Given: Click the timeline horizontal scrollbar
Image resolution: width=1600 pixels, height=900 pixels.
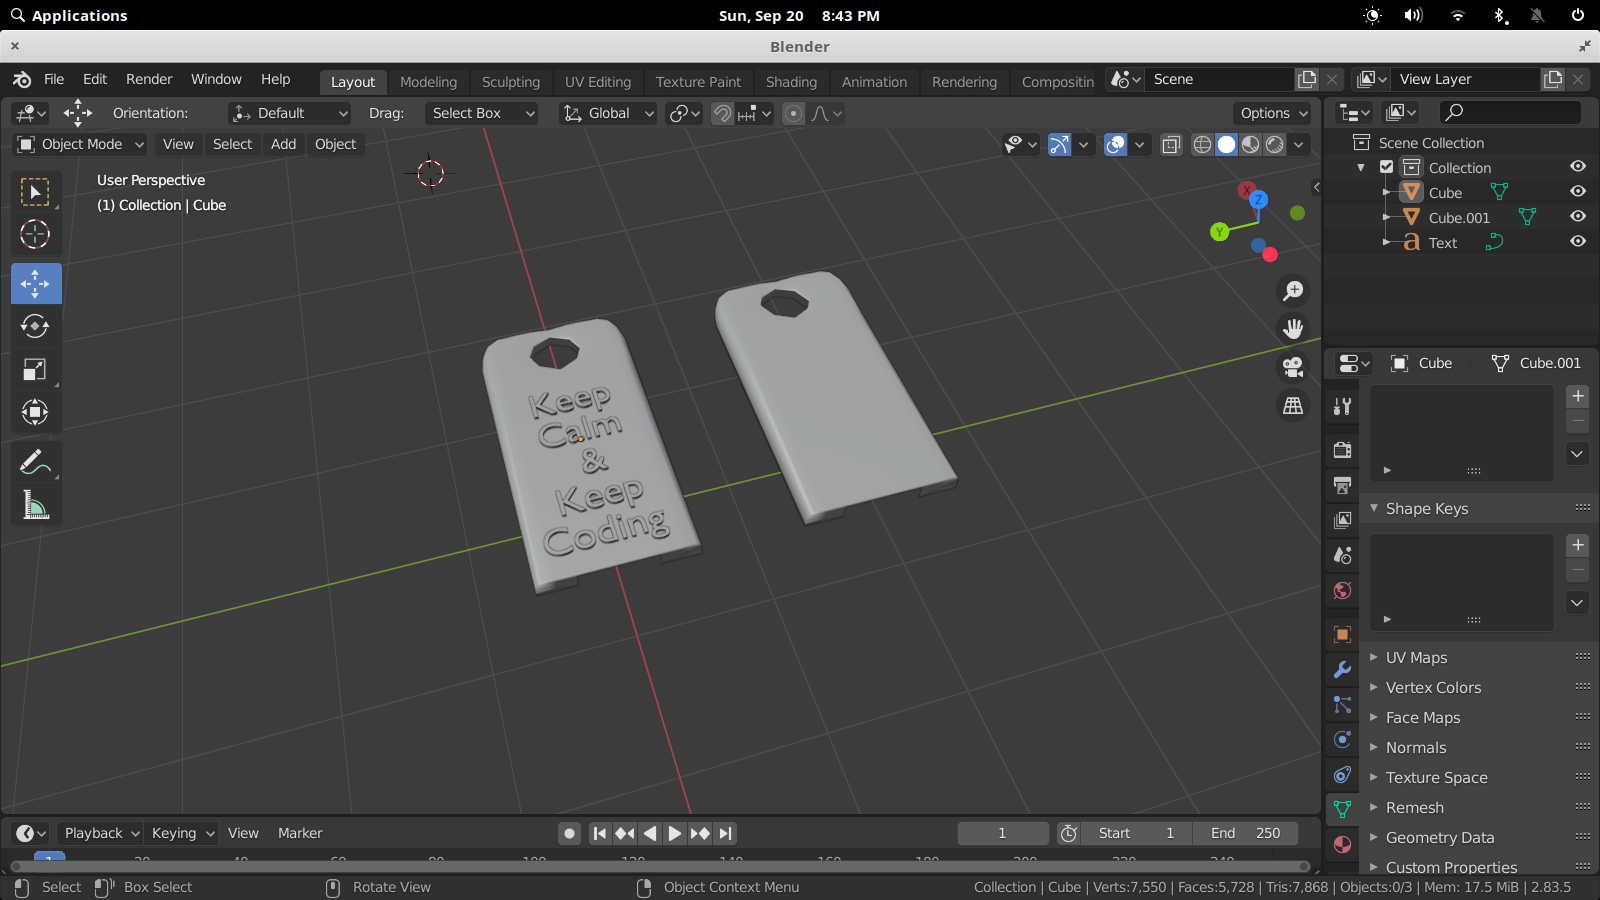Looking at the screenshot, I should [x=660, y=866].
